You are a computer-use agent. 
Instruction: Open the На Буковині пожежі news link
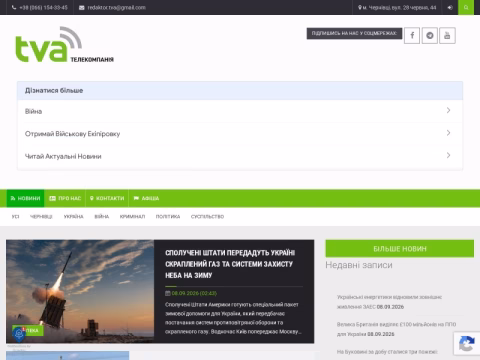[387, 352]
